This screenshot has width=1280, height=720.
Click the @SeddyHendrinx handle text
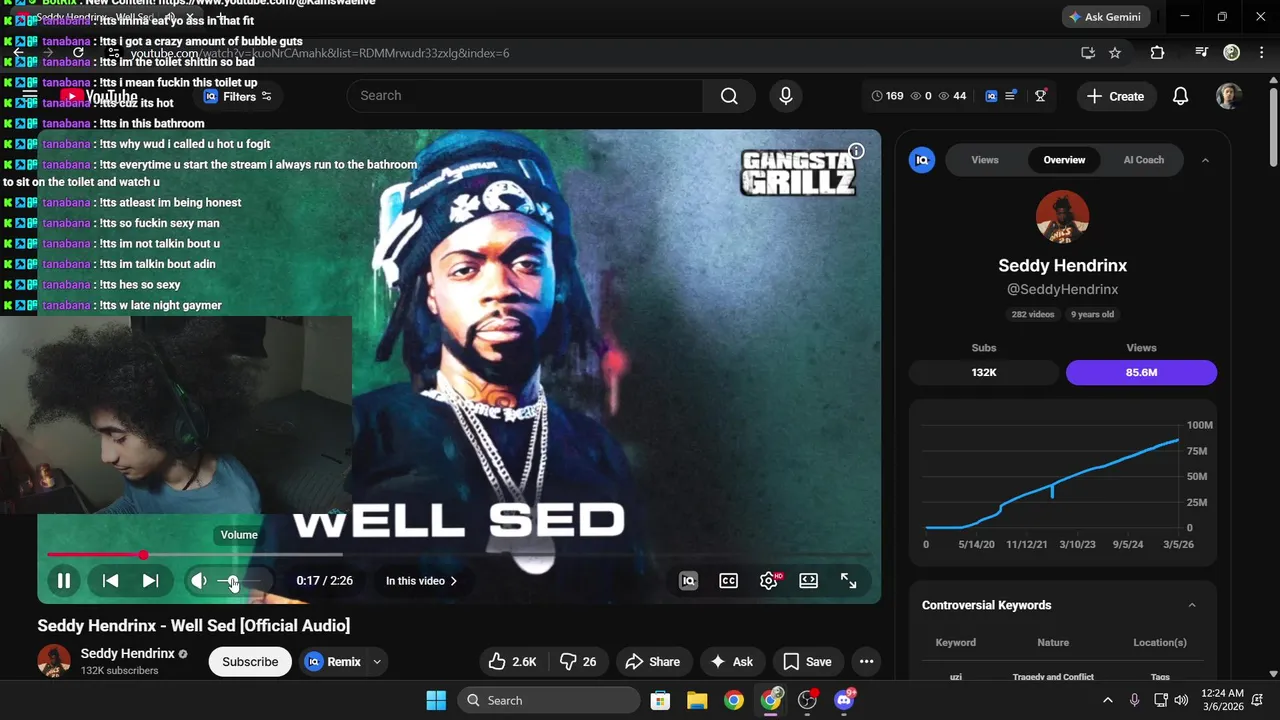[x=1062, y=289]
